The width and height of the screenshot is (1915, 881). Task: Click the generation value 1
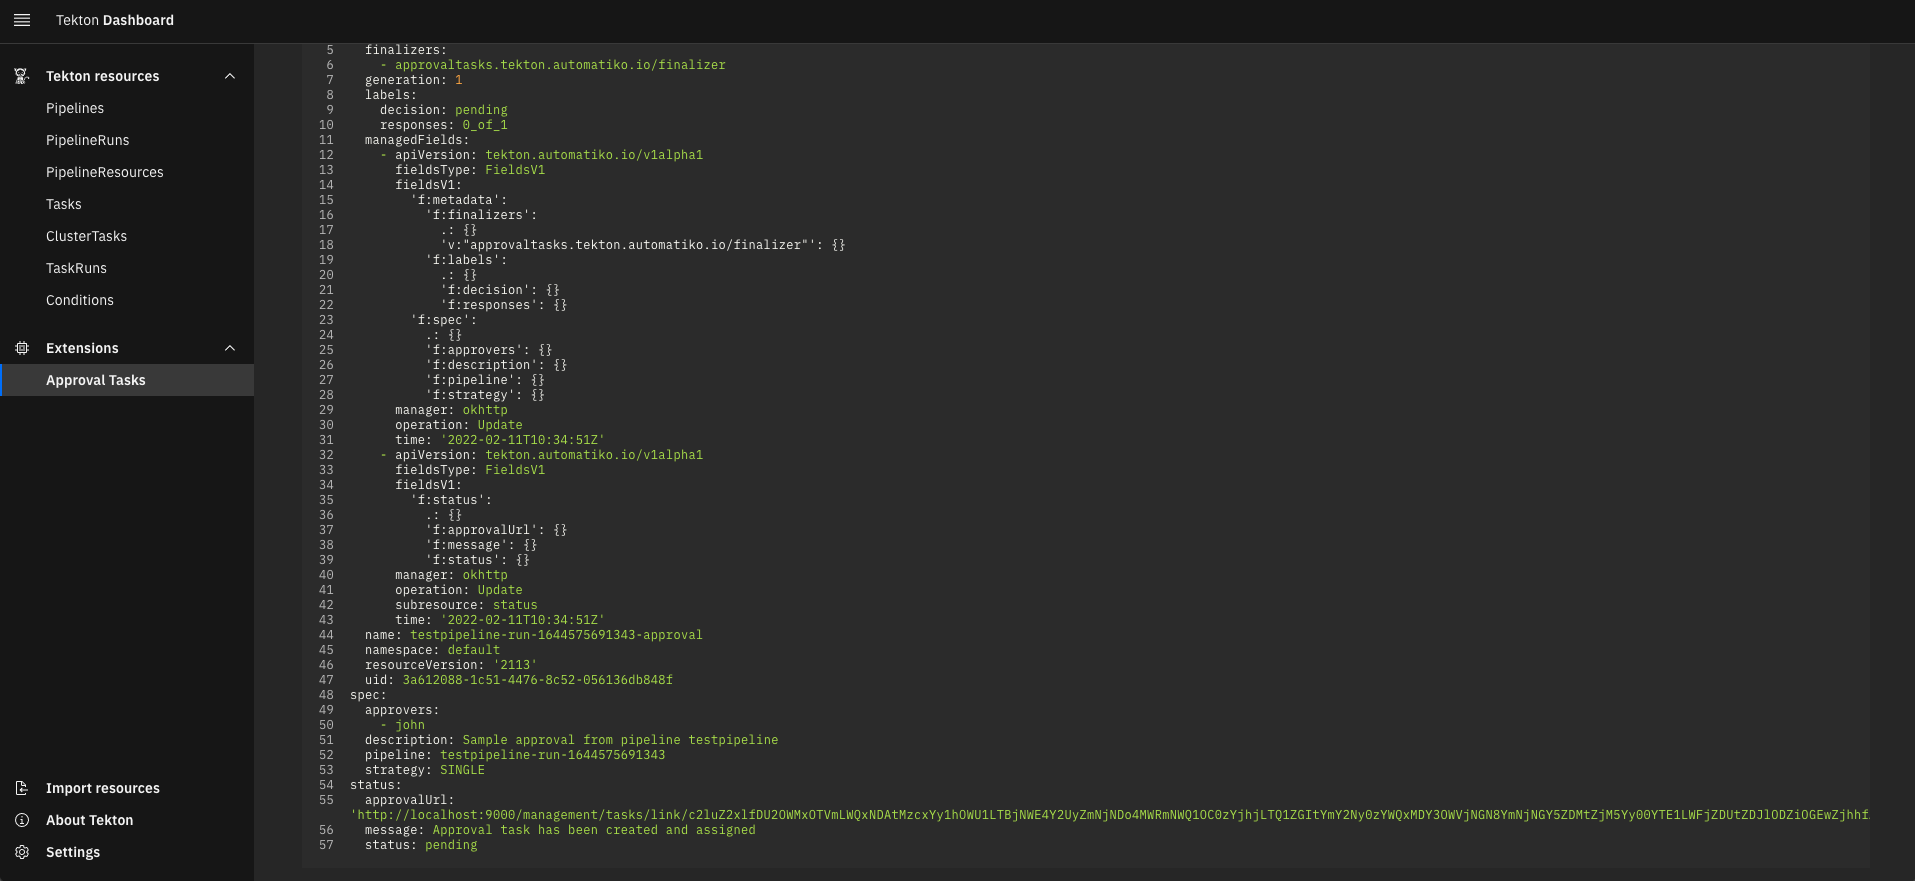click(459, 80)
